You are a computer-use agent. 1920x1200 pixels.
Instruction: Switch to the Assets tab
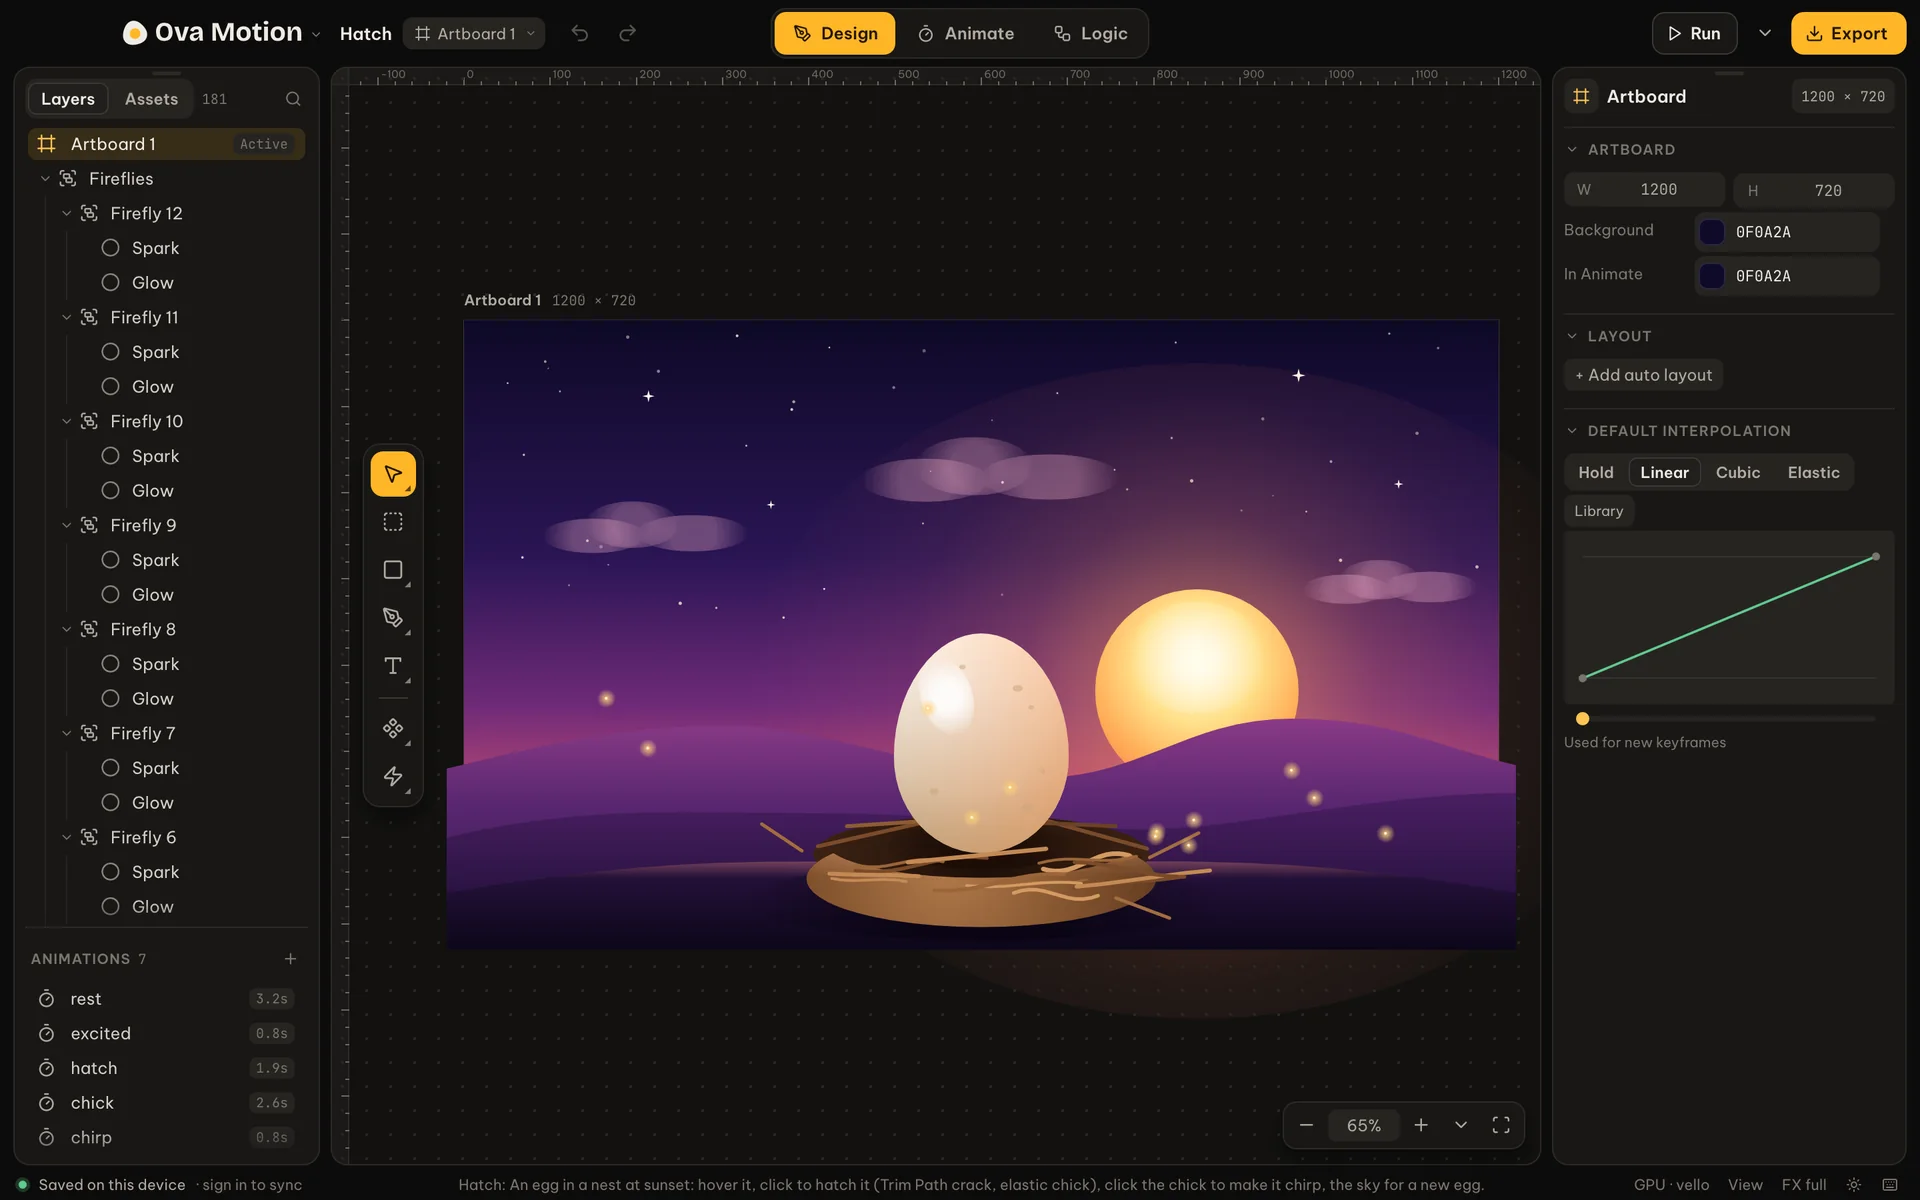pyautogui.click(x=151, y=99)
